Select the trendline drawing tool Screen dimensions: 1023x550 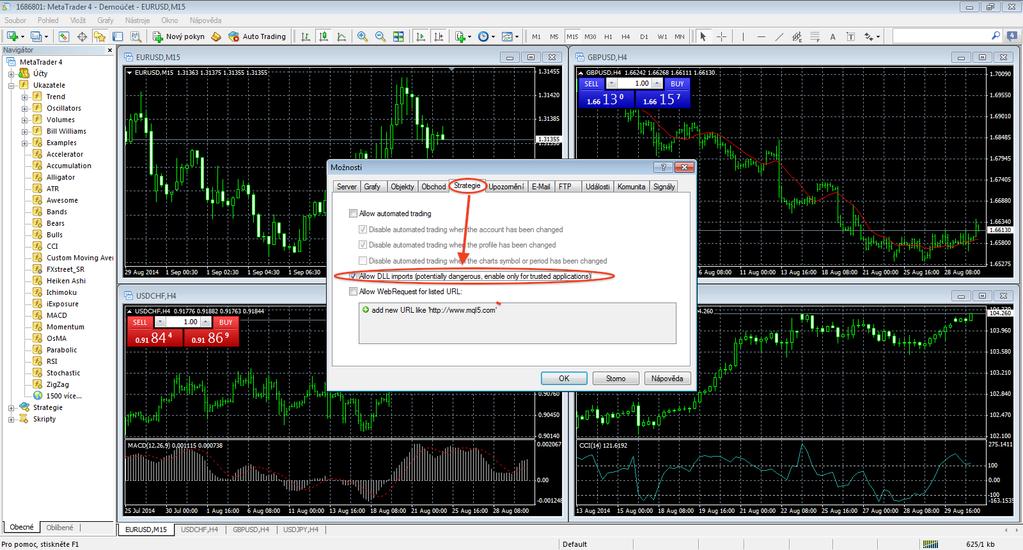coord(779,37)
